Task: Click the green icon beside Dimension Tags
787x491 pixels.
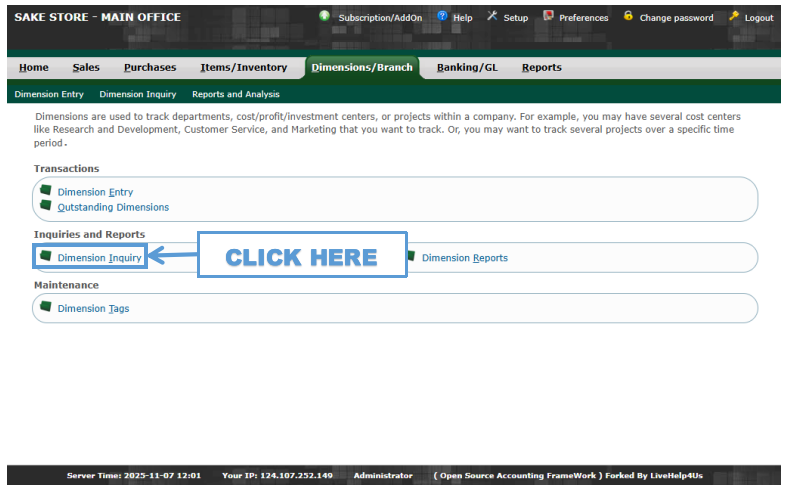Action: (x=45, y=307)
